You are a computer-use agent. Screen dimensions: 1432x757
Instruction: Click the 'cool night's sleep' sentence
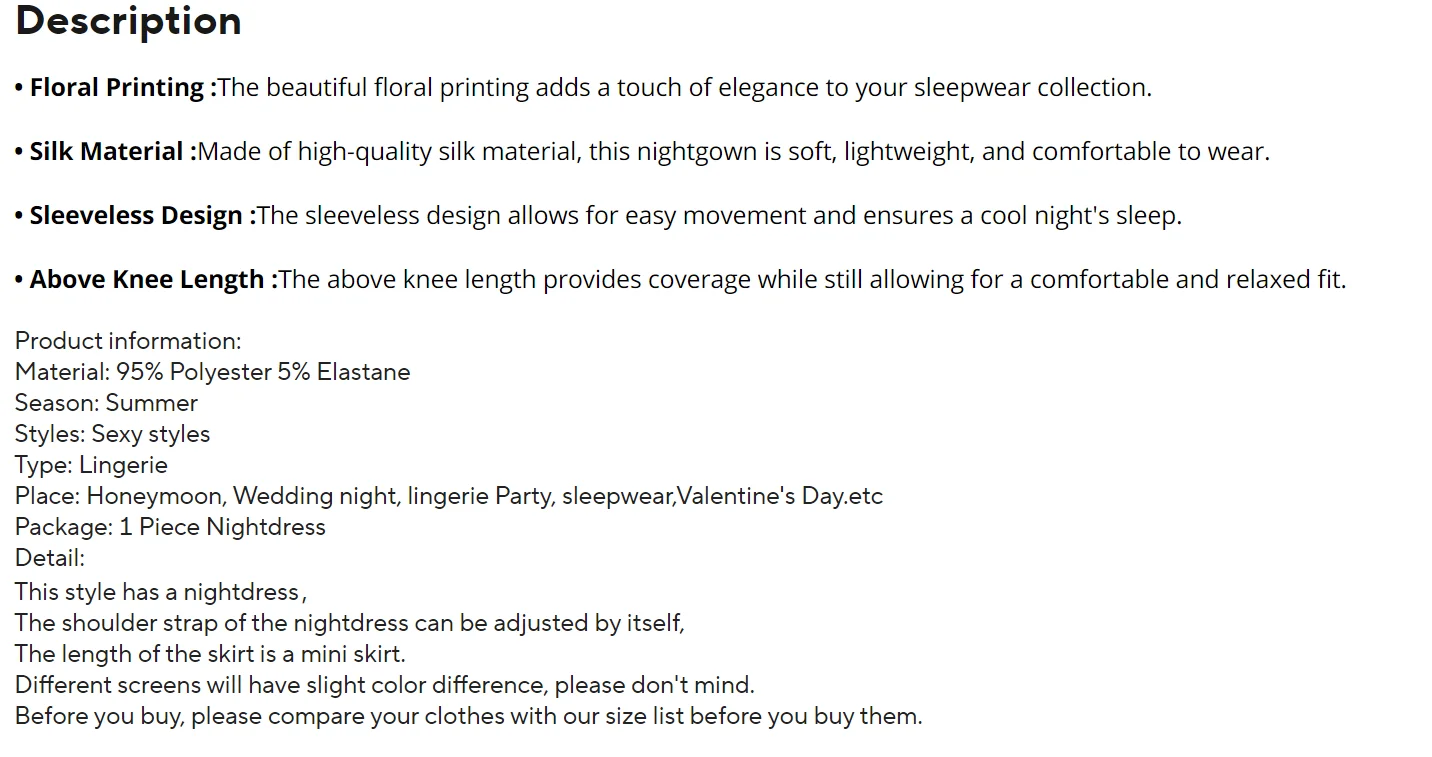[719, 216]
